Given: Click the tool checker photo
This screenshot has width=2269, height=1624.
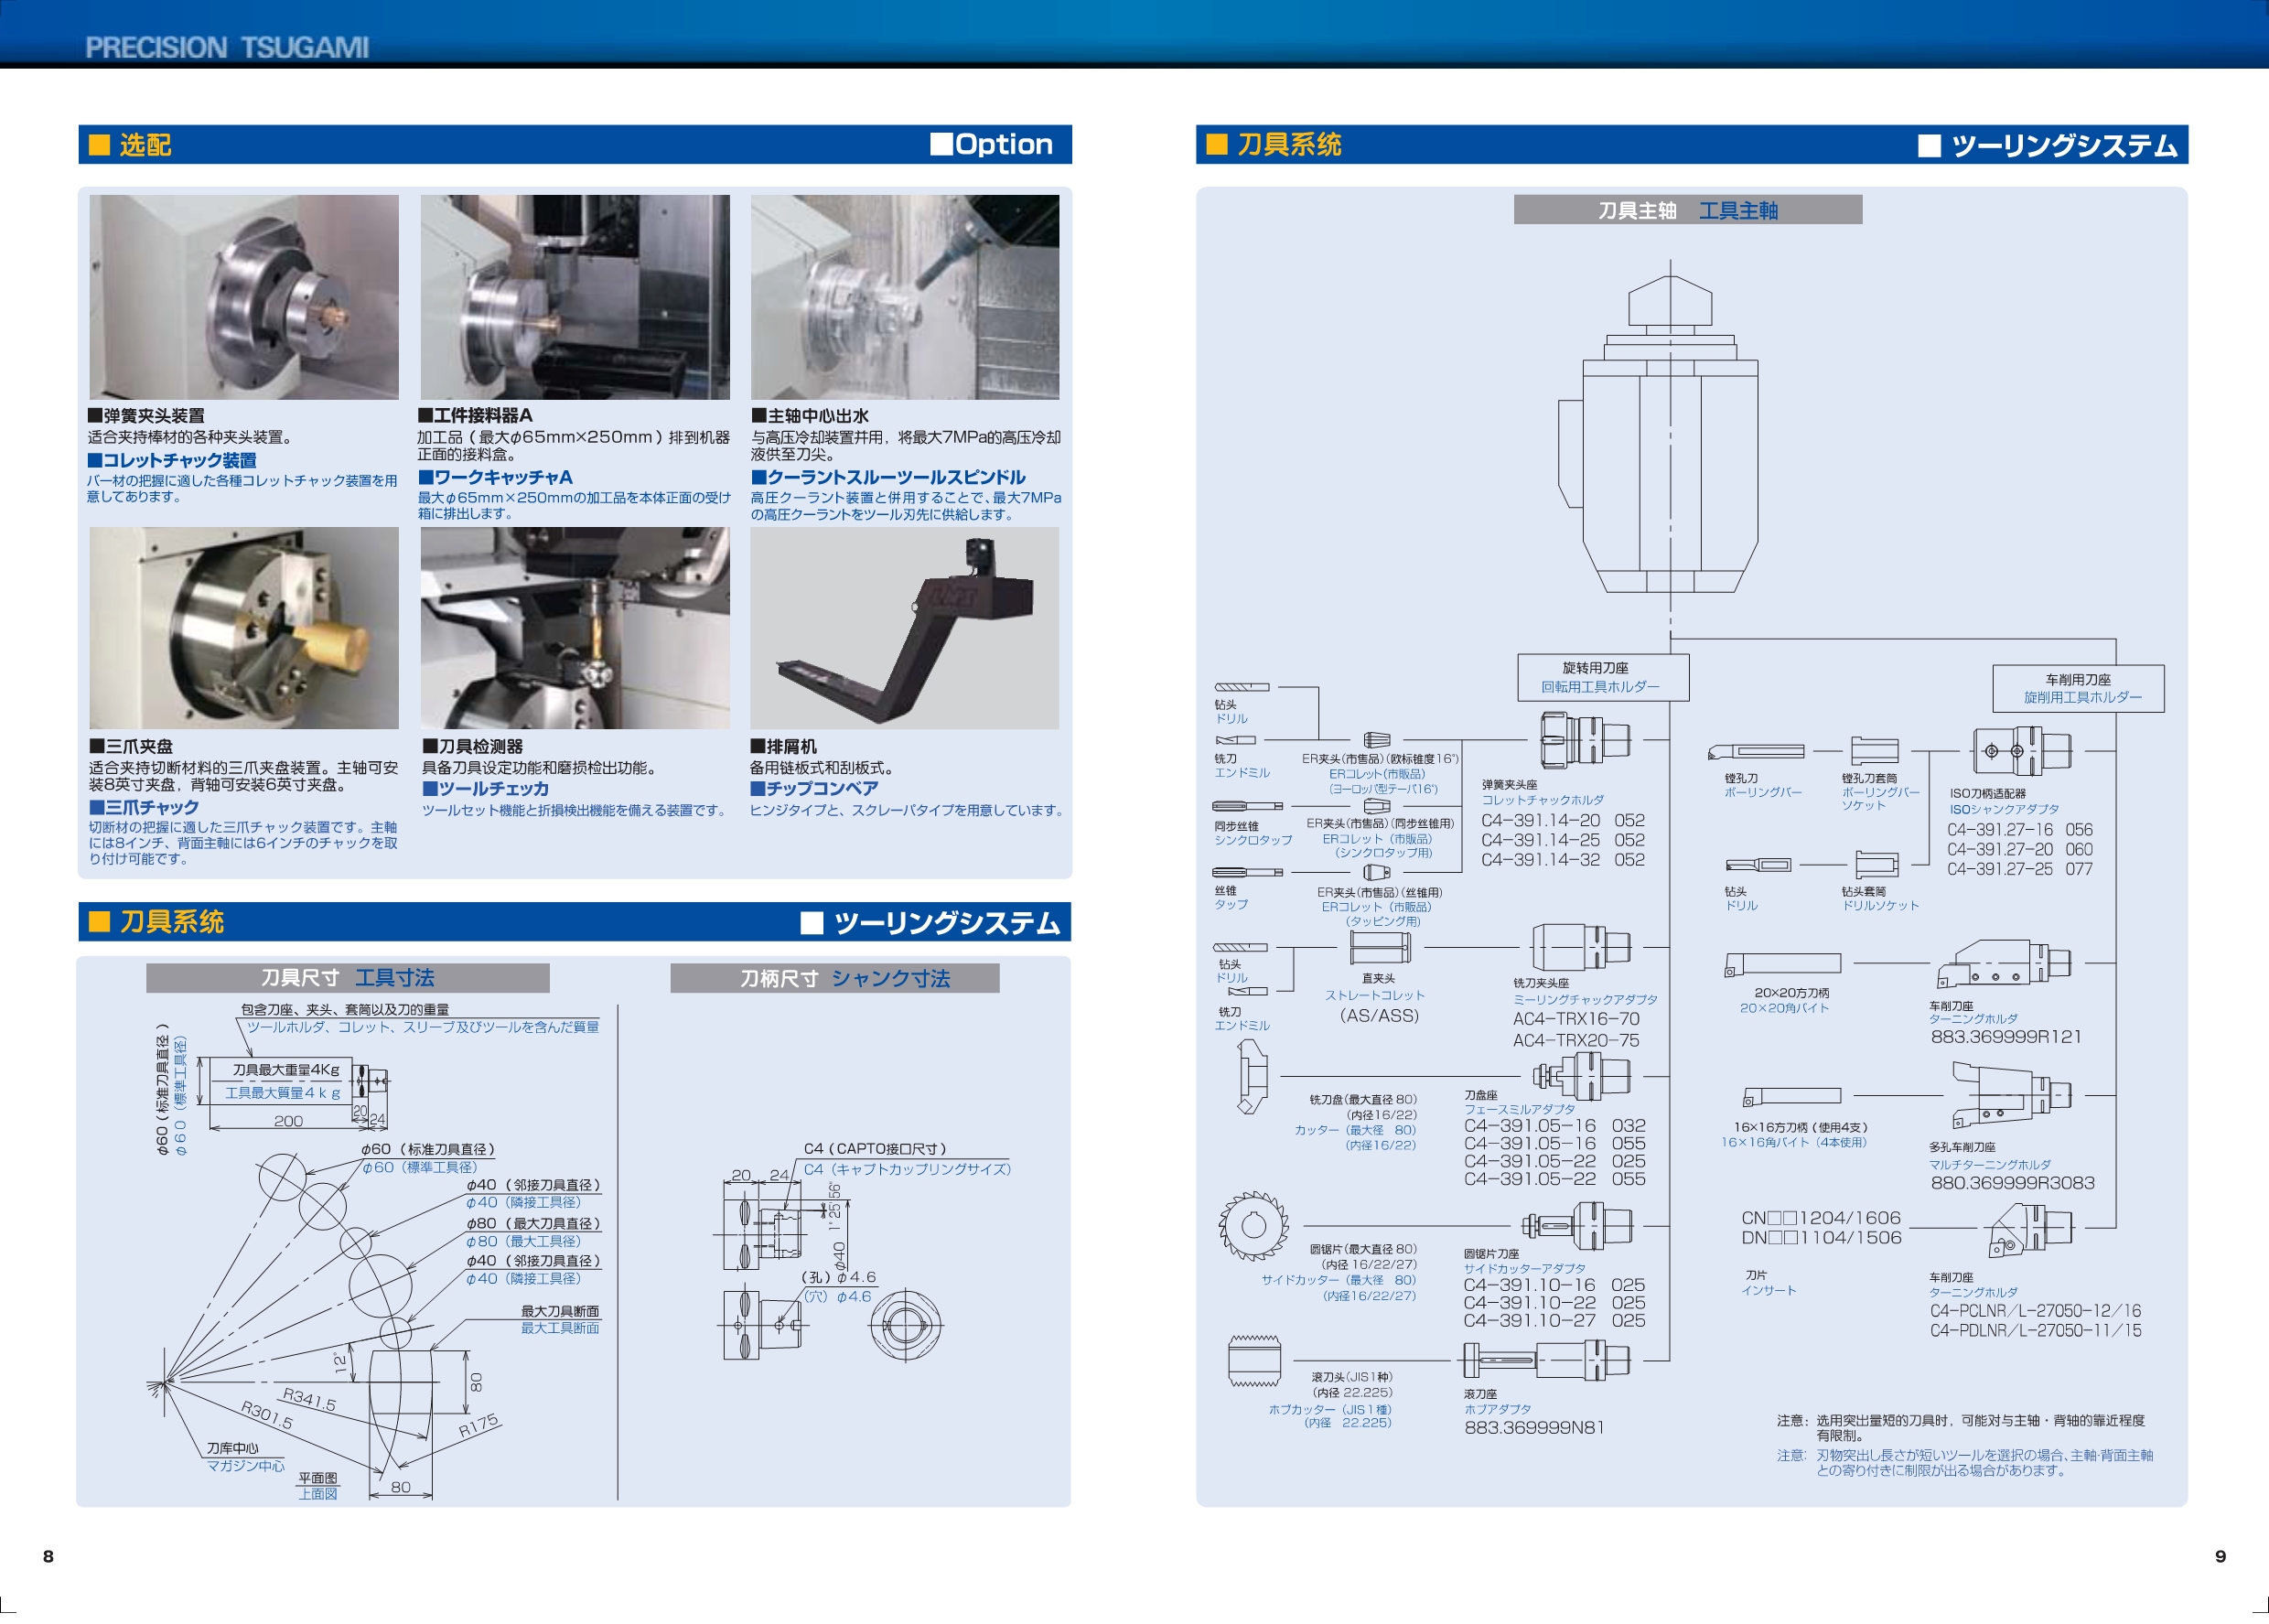Looking at the screenshot, I should 575,628.
